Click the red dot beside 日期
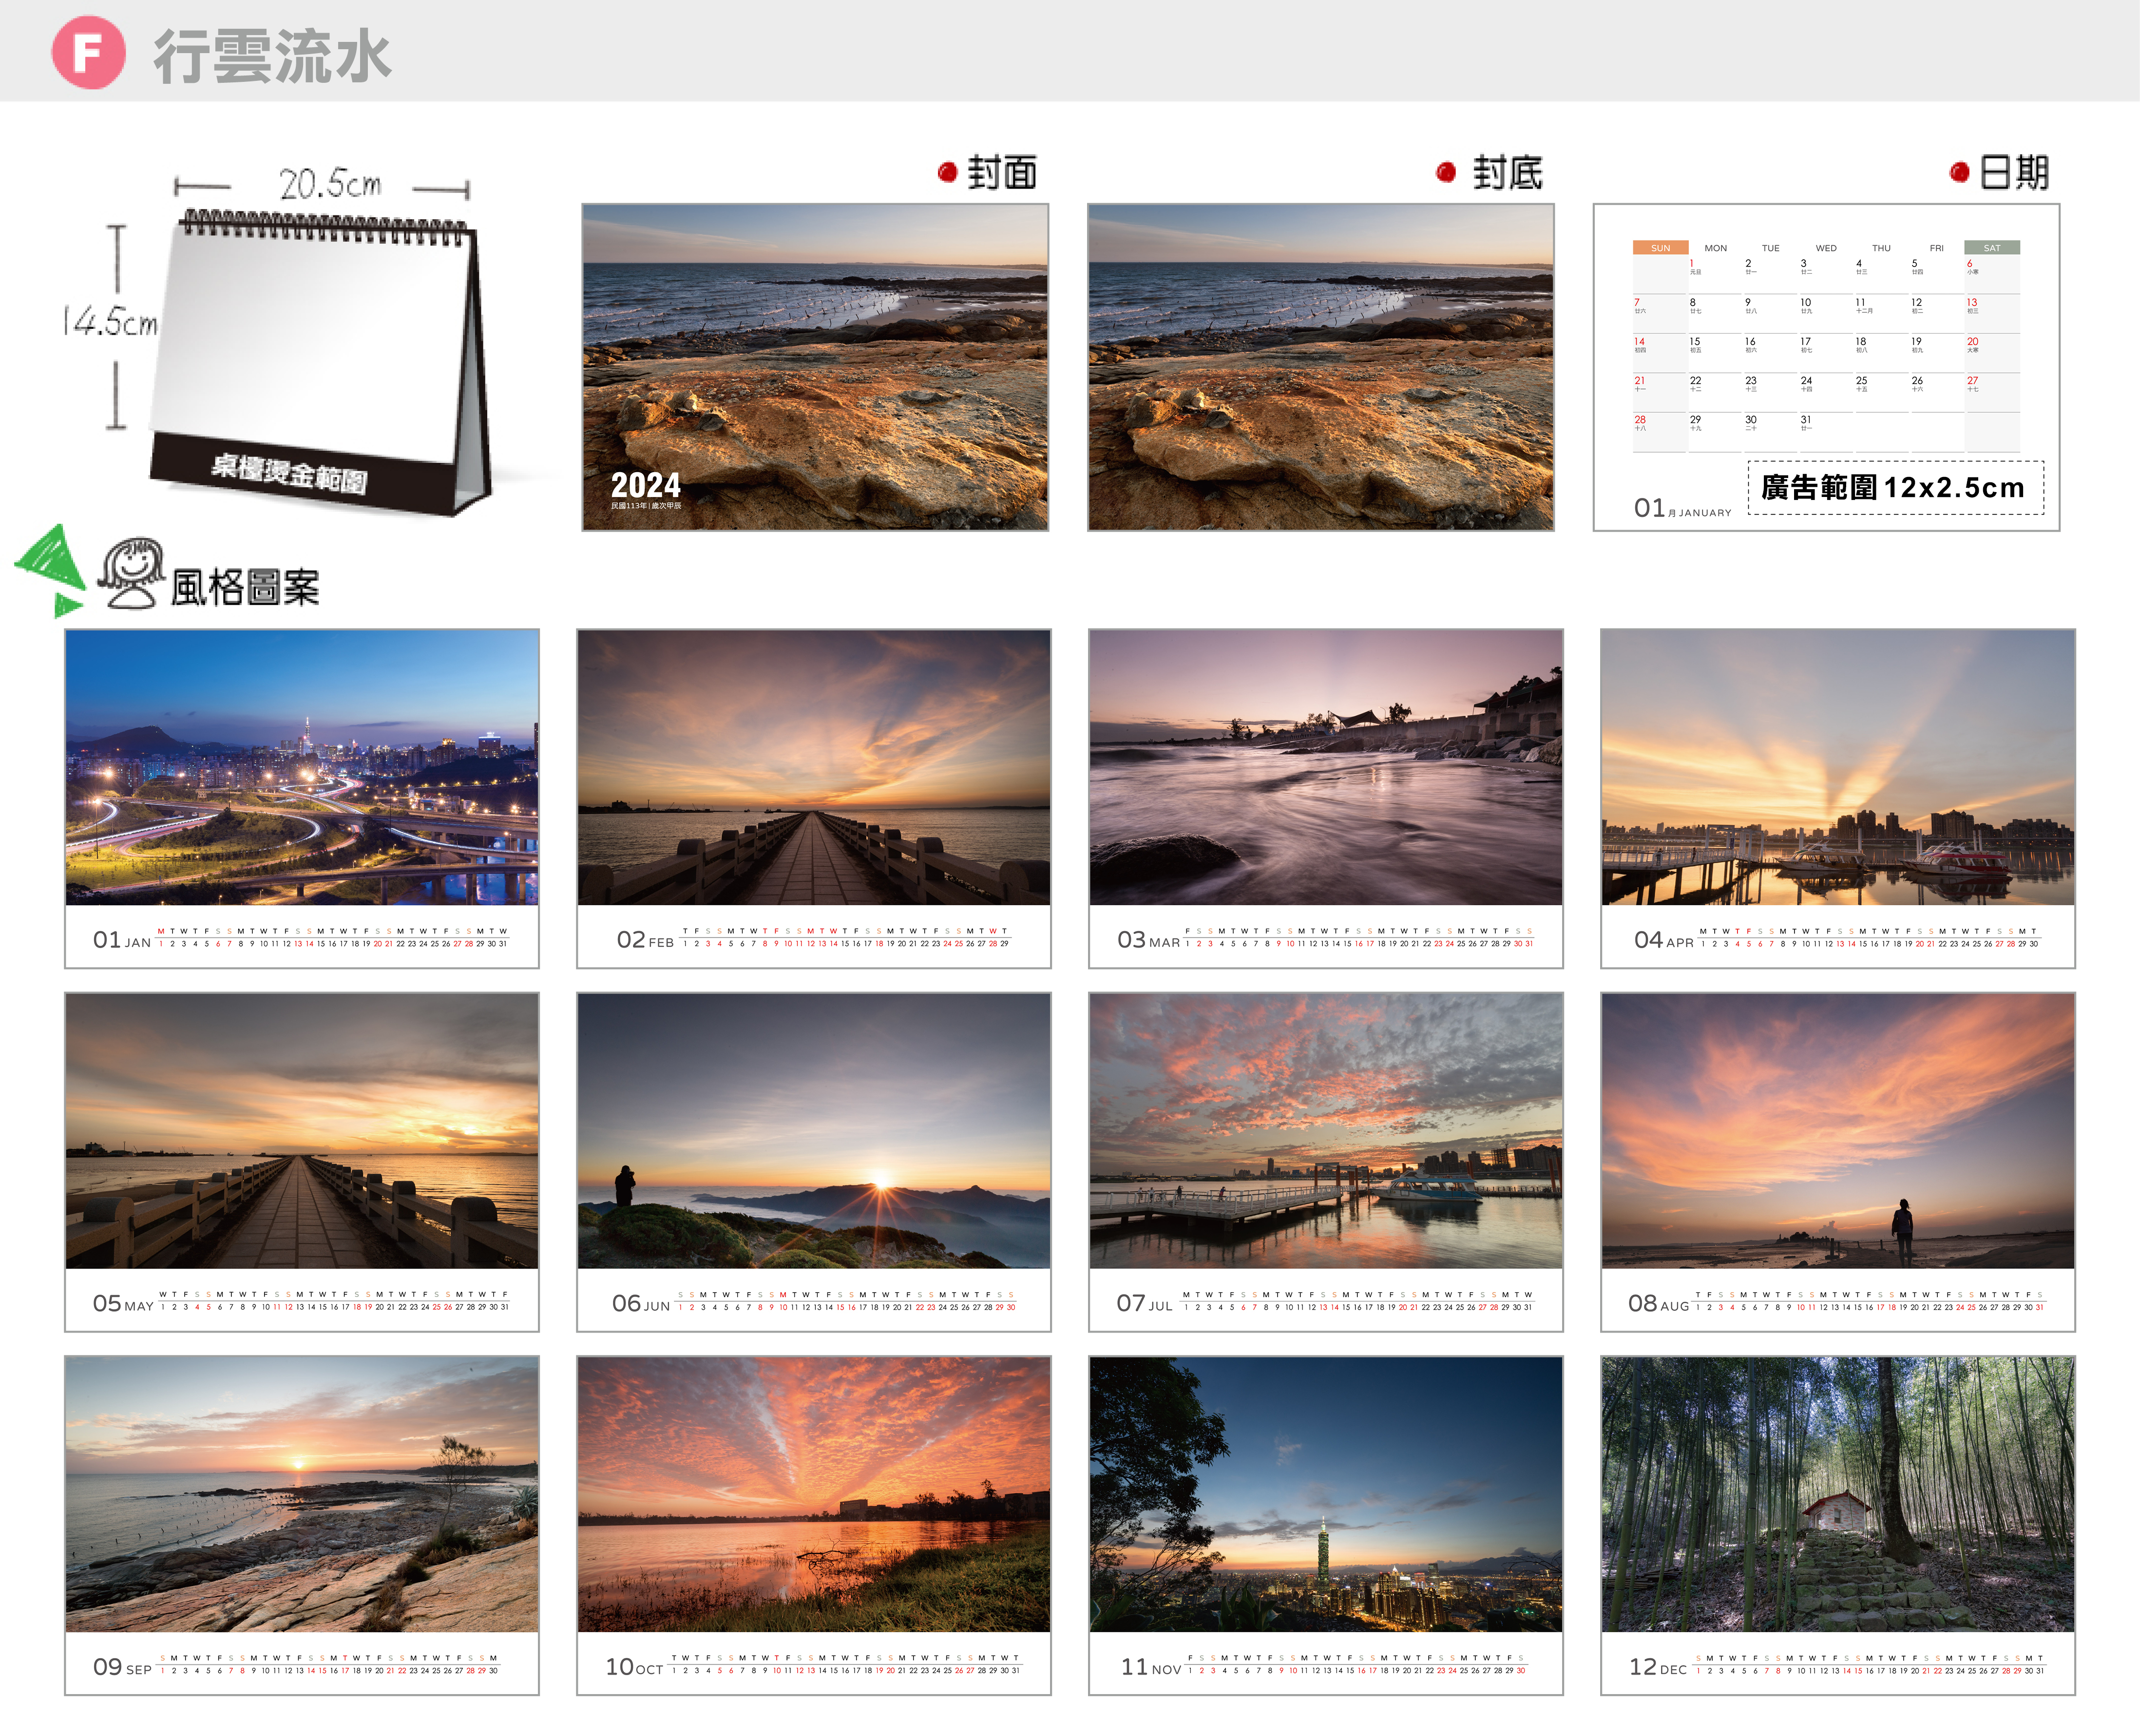 pos(1959,173)
